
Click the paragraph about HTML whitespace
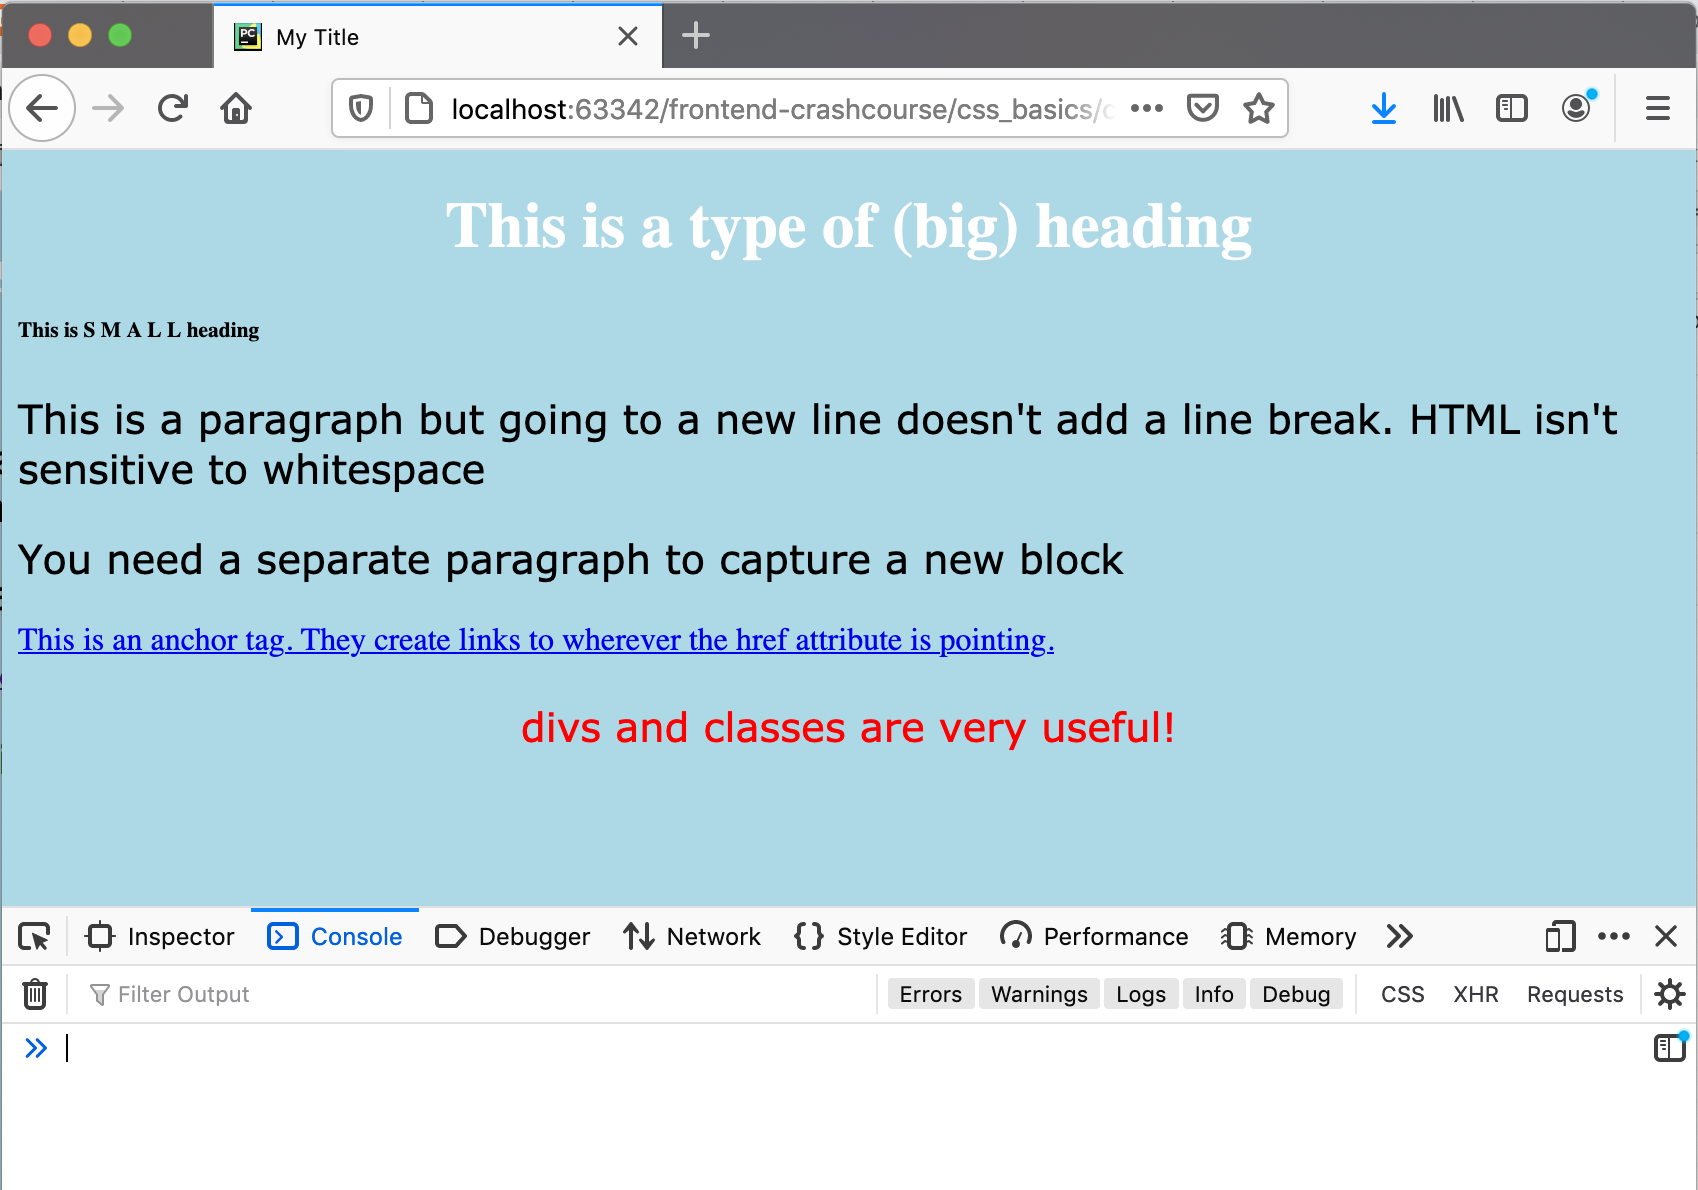[818, 444]
